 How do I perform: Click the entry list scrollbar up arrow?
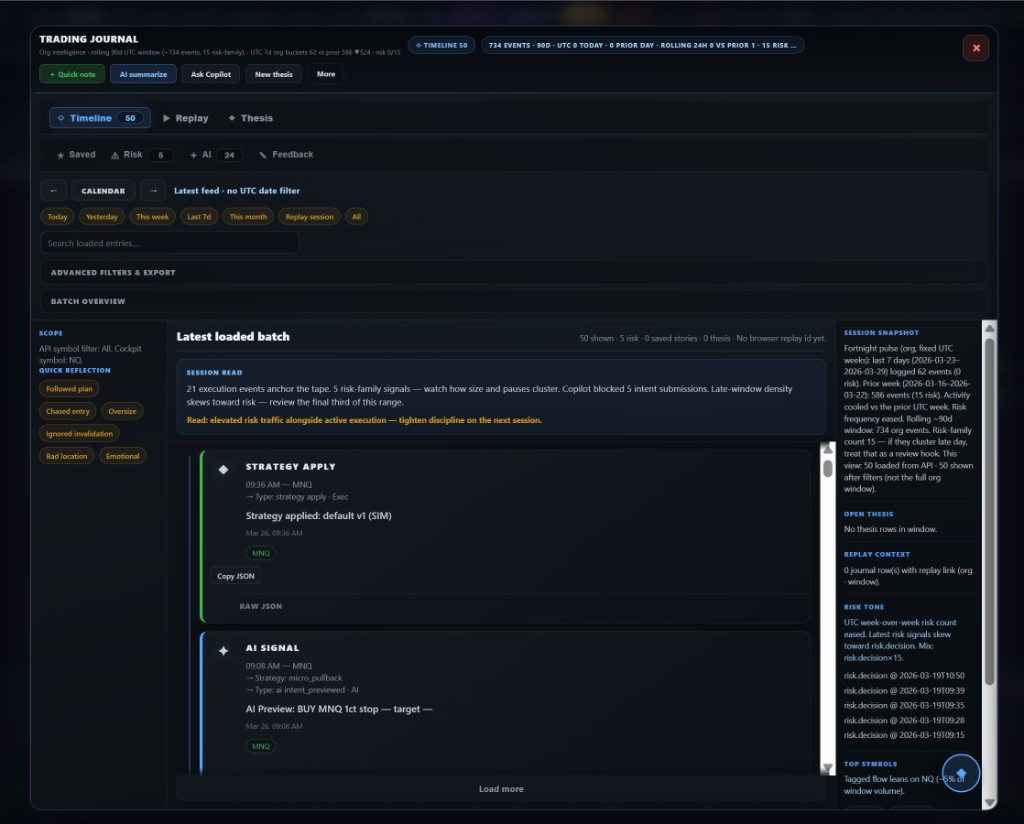(x=827, y=449)
